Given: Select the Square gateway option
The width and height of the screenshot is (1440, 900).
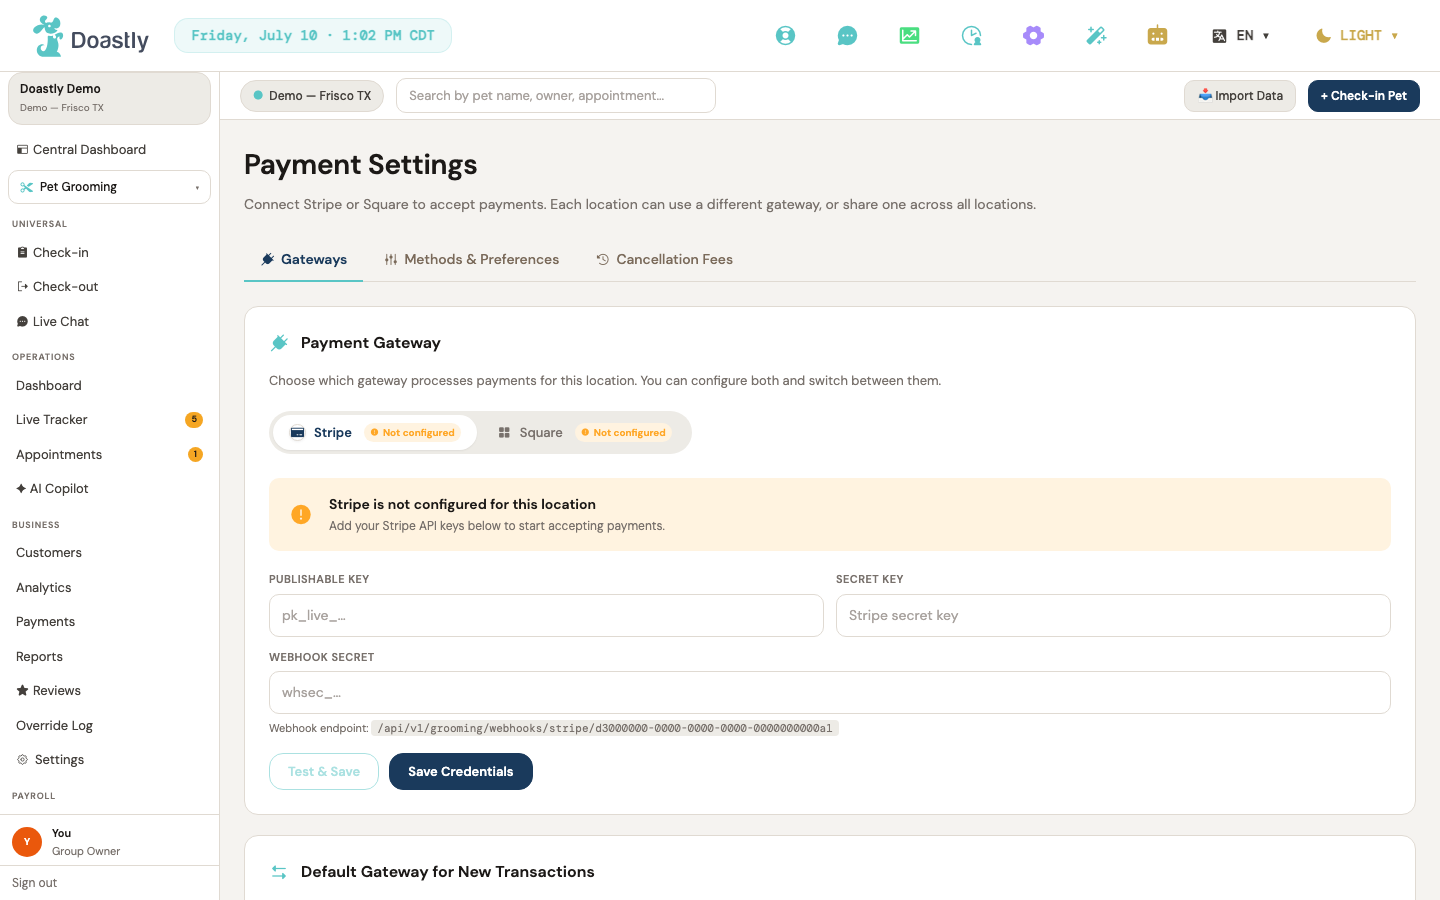Looking at the screenshot, I should pyautogui.click(x=584, y=433).
